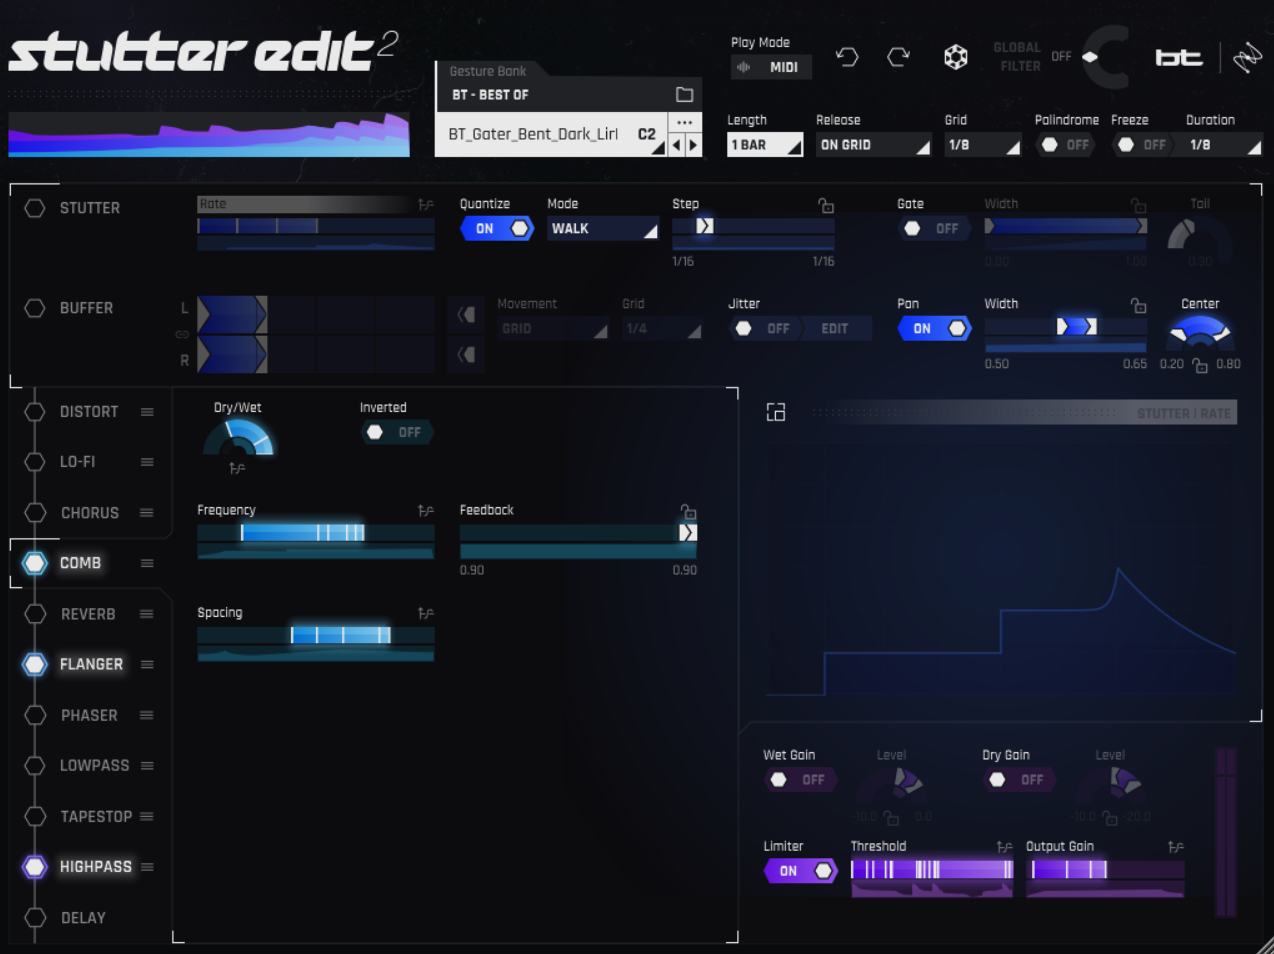Click the gesture options three-dot icon
The image size is (1274, 954).
[685, 122]
